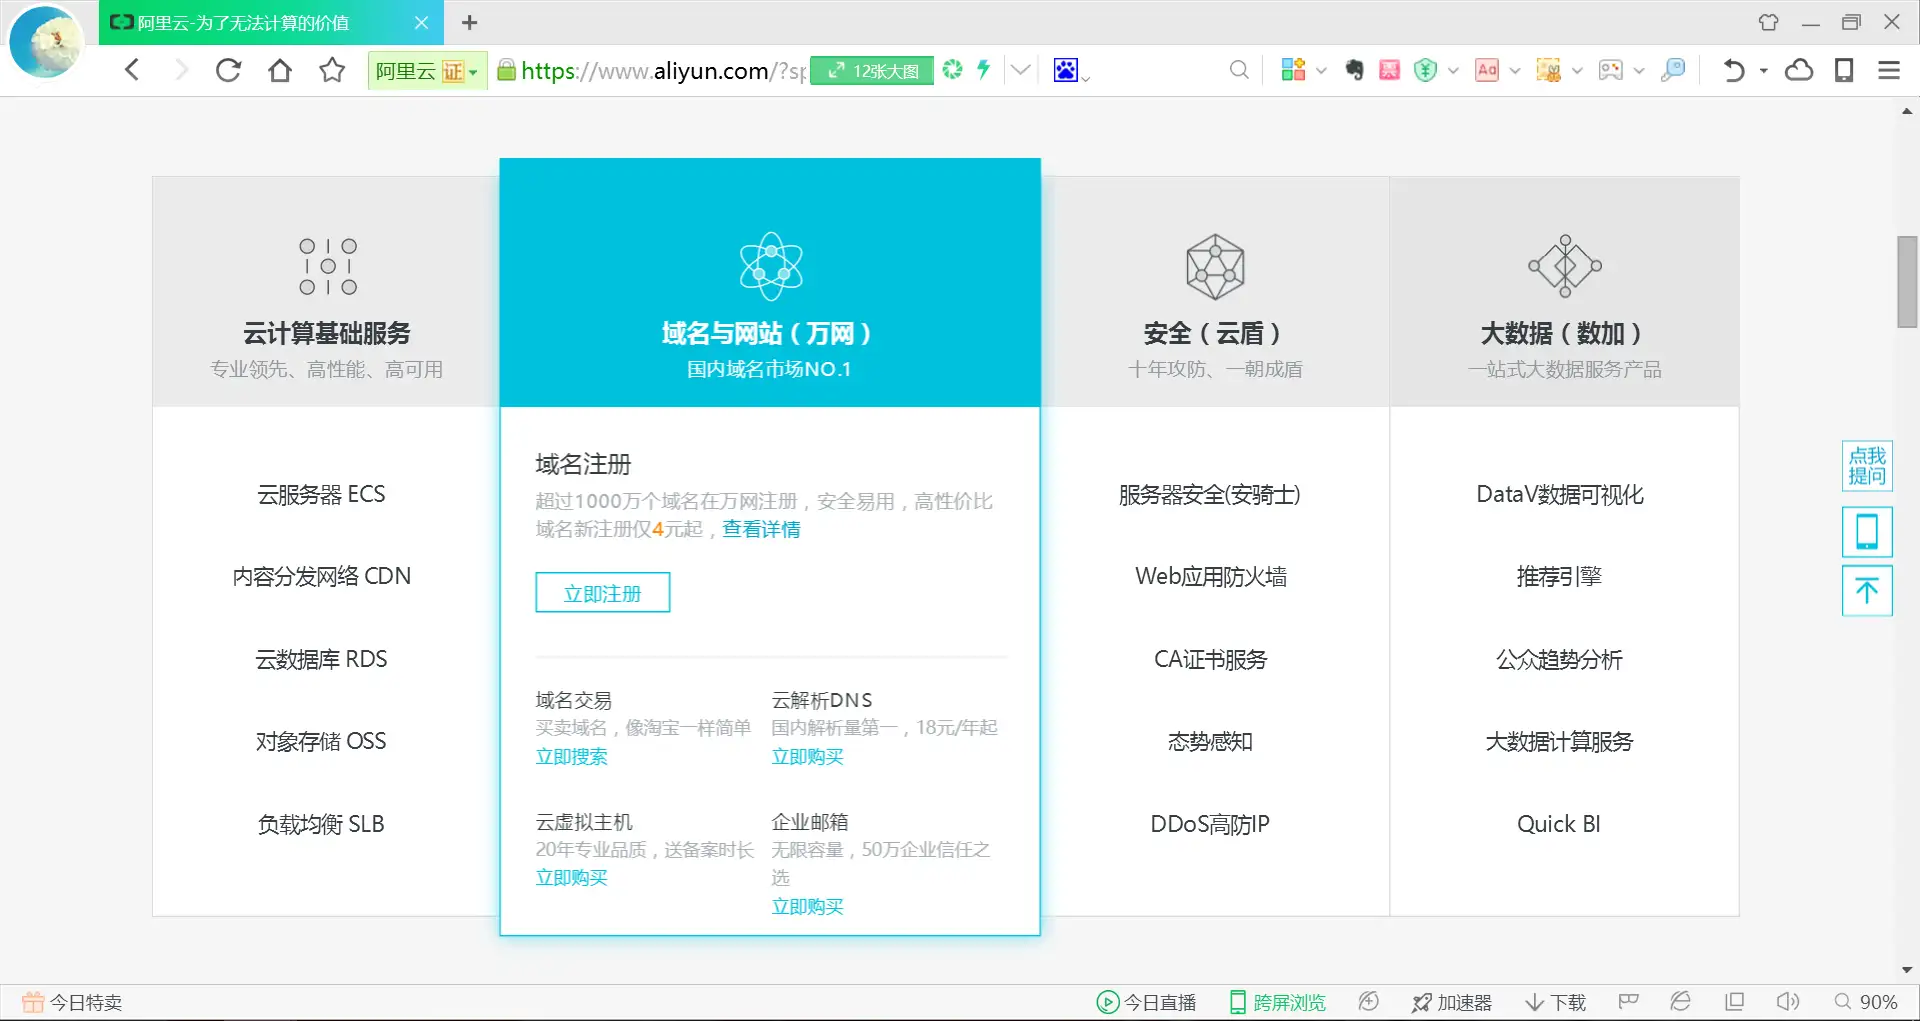Toggle the sound speaker icon in status bar
1920x1021 pixels.
click(x=1787, y=1002)
